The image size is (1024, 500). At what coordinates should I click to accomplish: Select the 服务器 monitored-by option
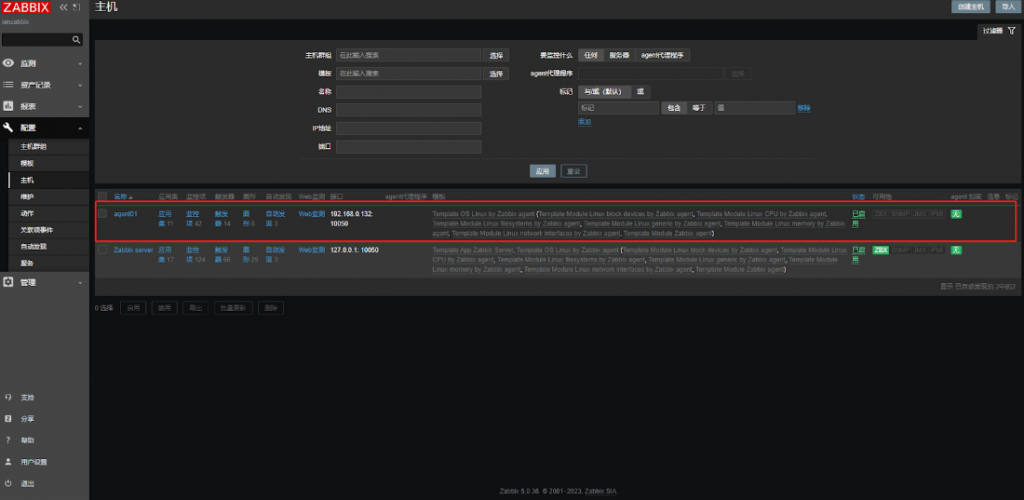pyautogui.click(x=619, y=55)
